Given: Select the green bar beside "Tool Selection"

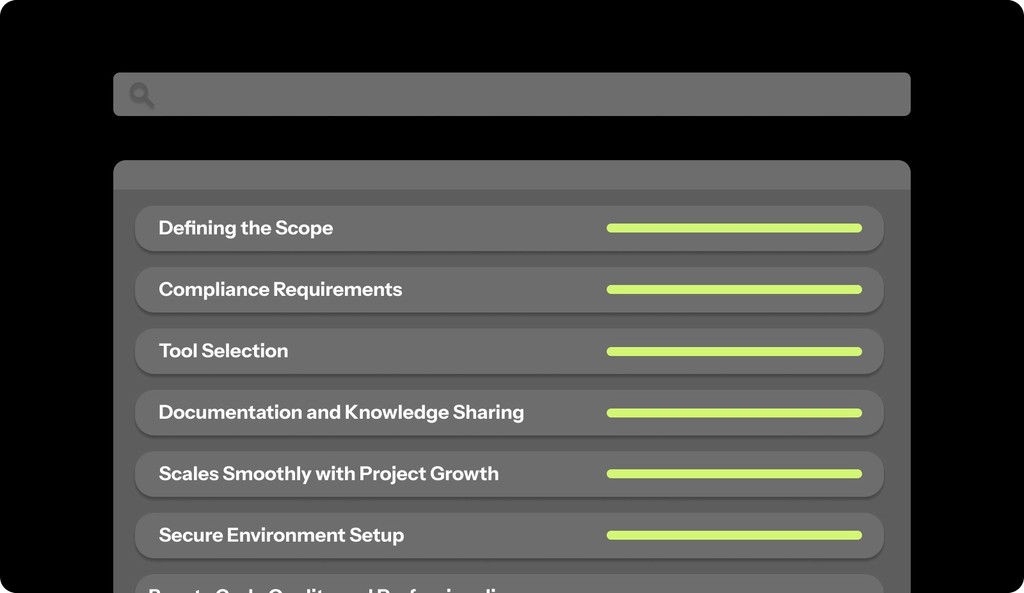Looking at the screenshot, I should click(x=735, y=351).
